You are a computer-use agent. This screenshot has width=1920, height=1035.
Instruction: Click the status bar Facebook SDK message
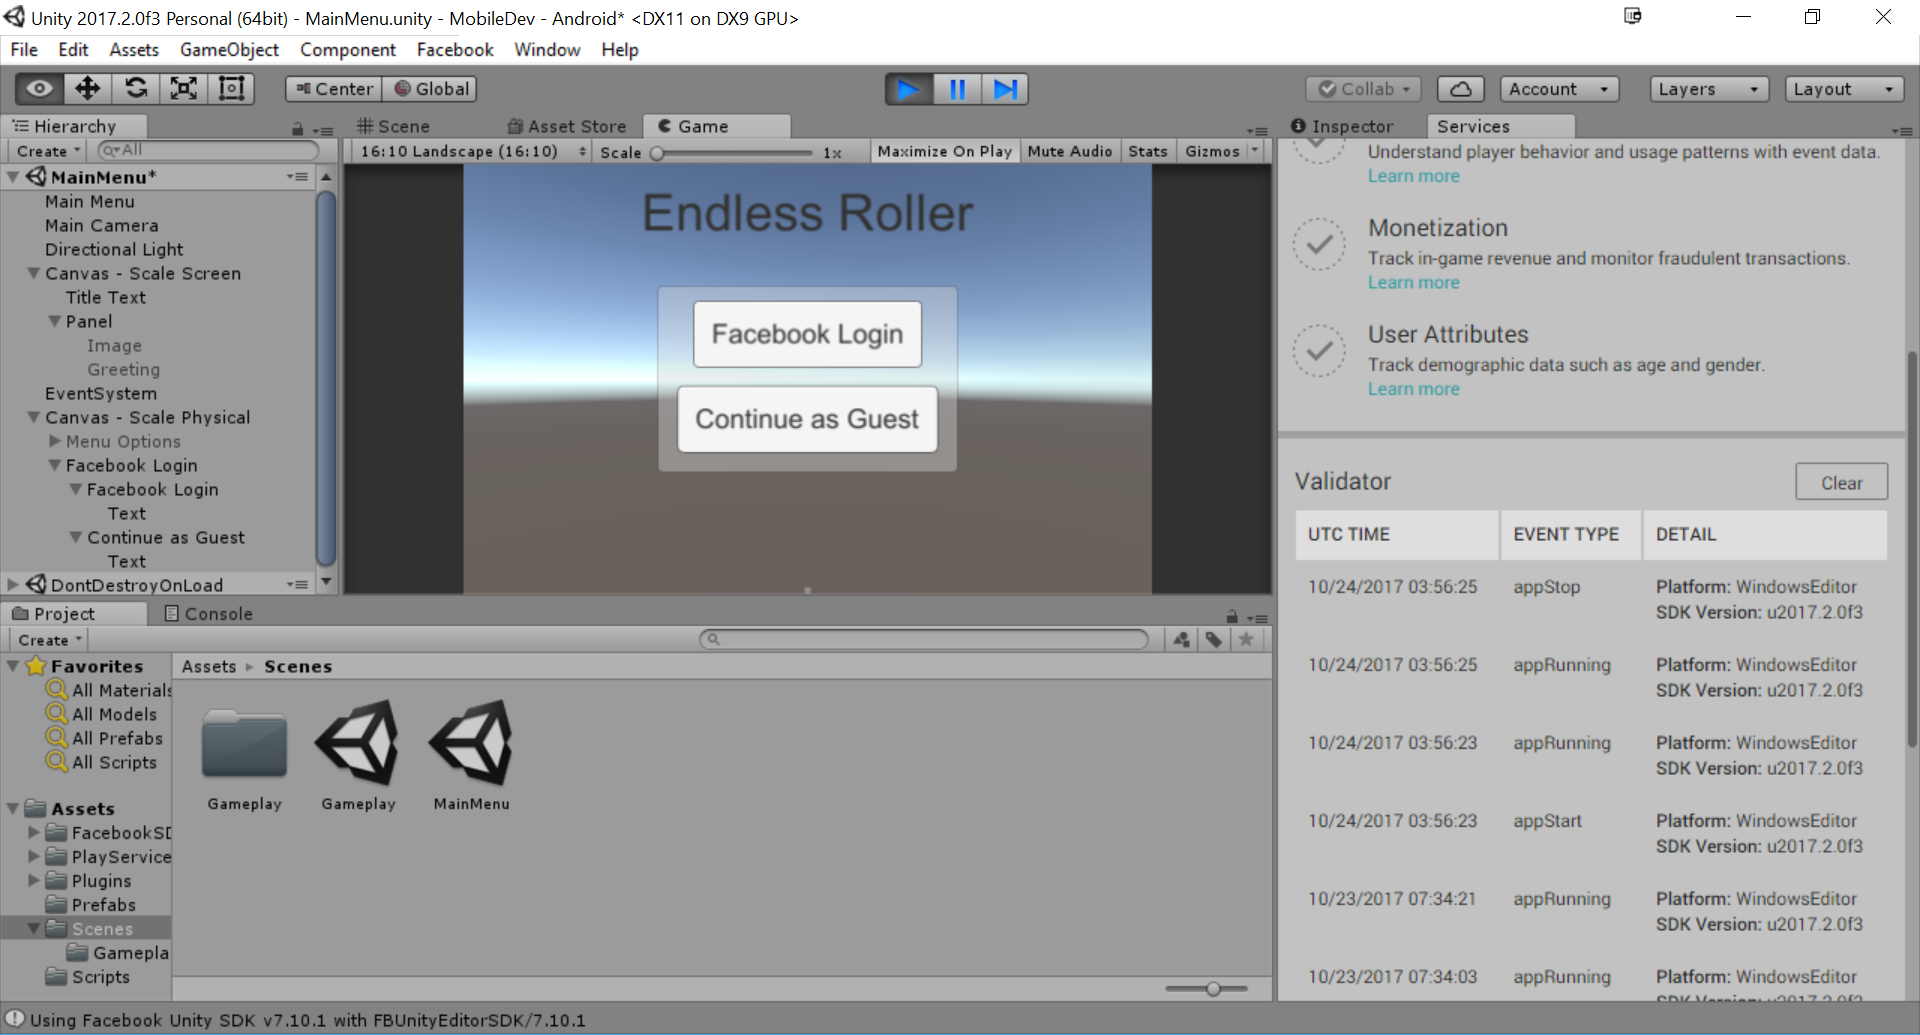[x=308, y=1020]
